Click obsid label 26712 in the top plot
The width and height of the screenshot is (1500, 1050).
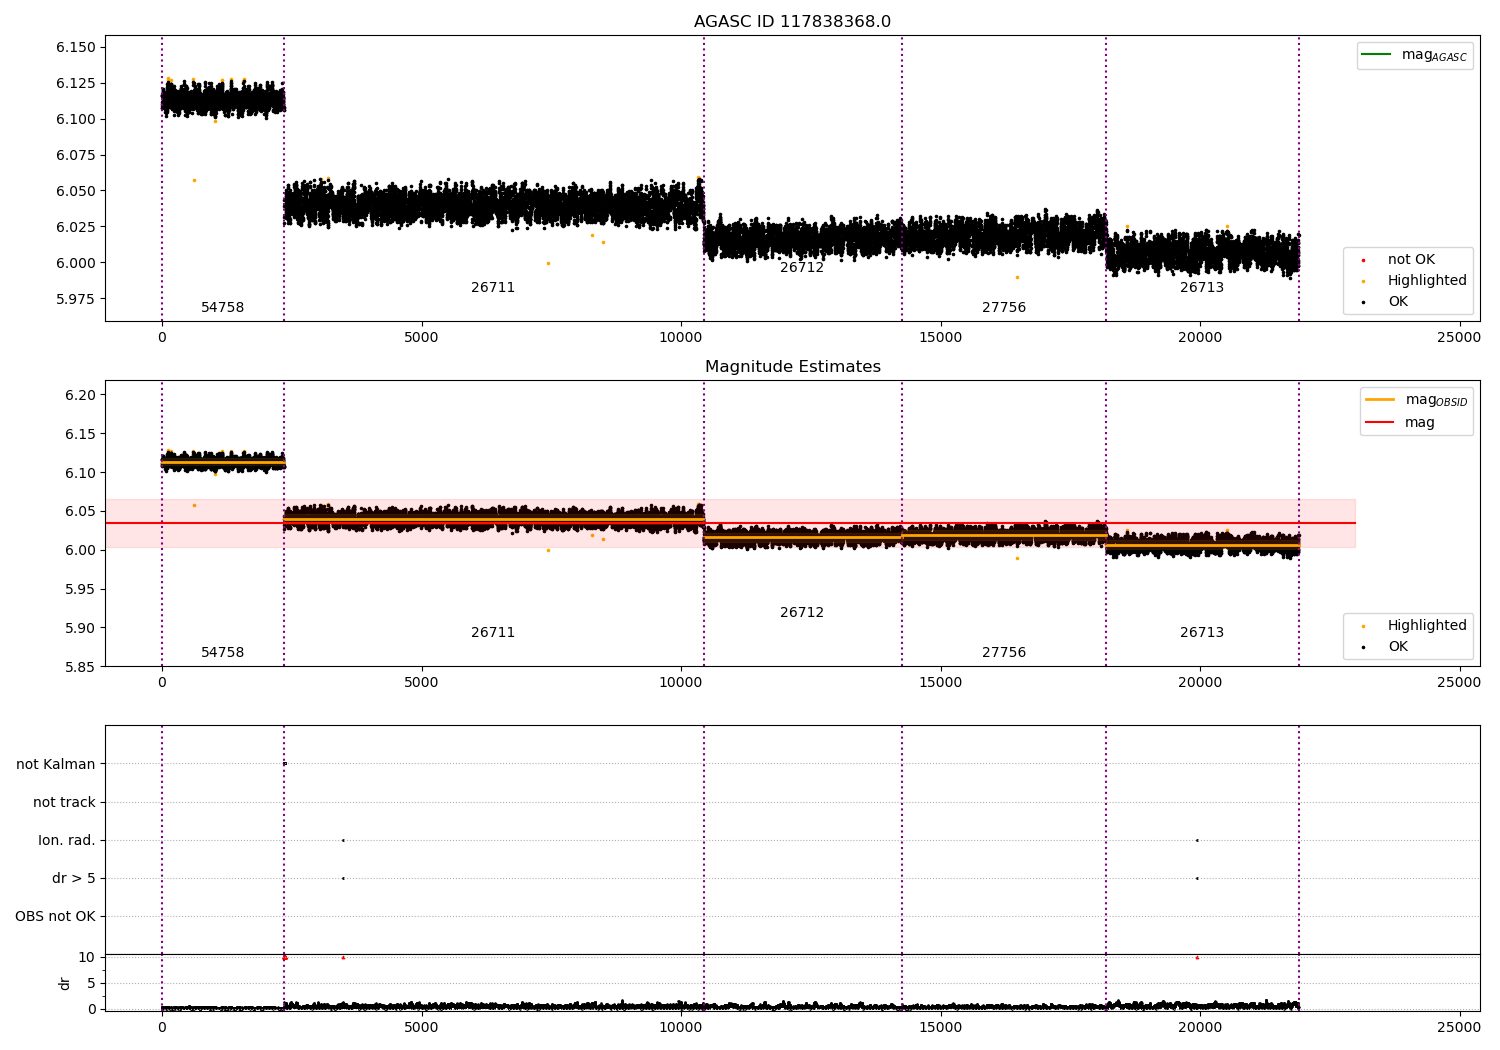click(x=802, y=268)
